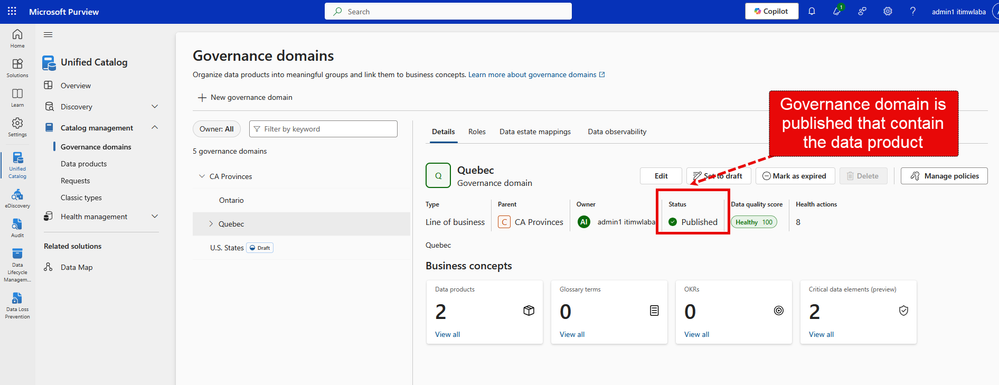
Task: Open eDiscovery icon in left rail
Action: tap(17, 198)
